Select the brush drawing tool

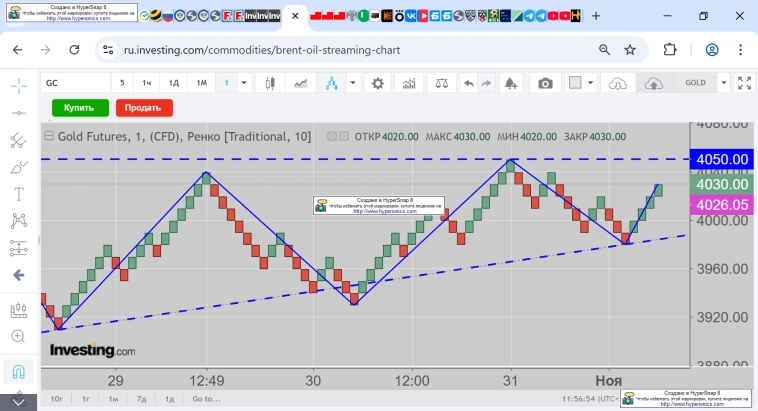pos(19,167)
